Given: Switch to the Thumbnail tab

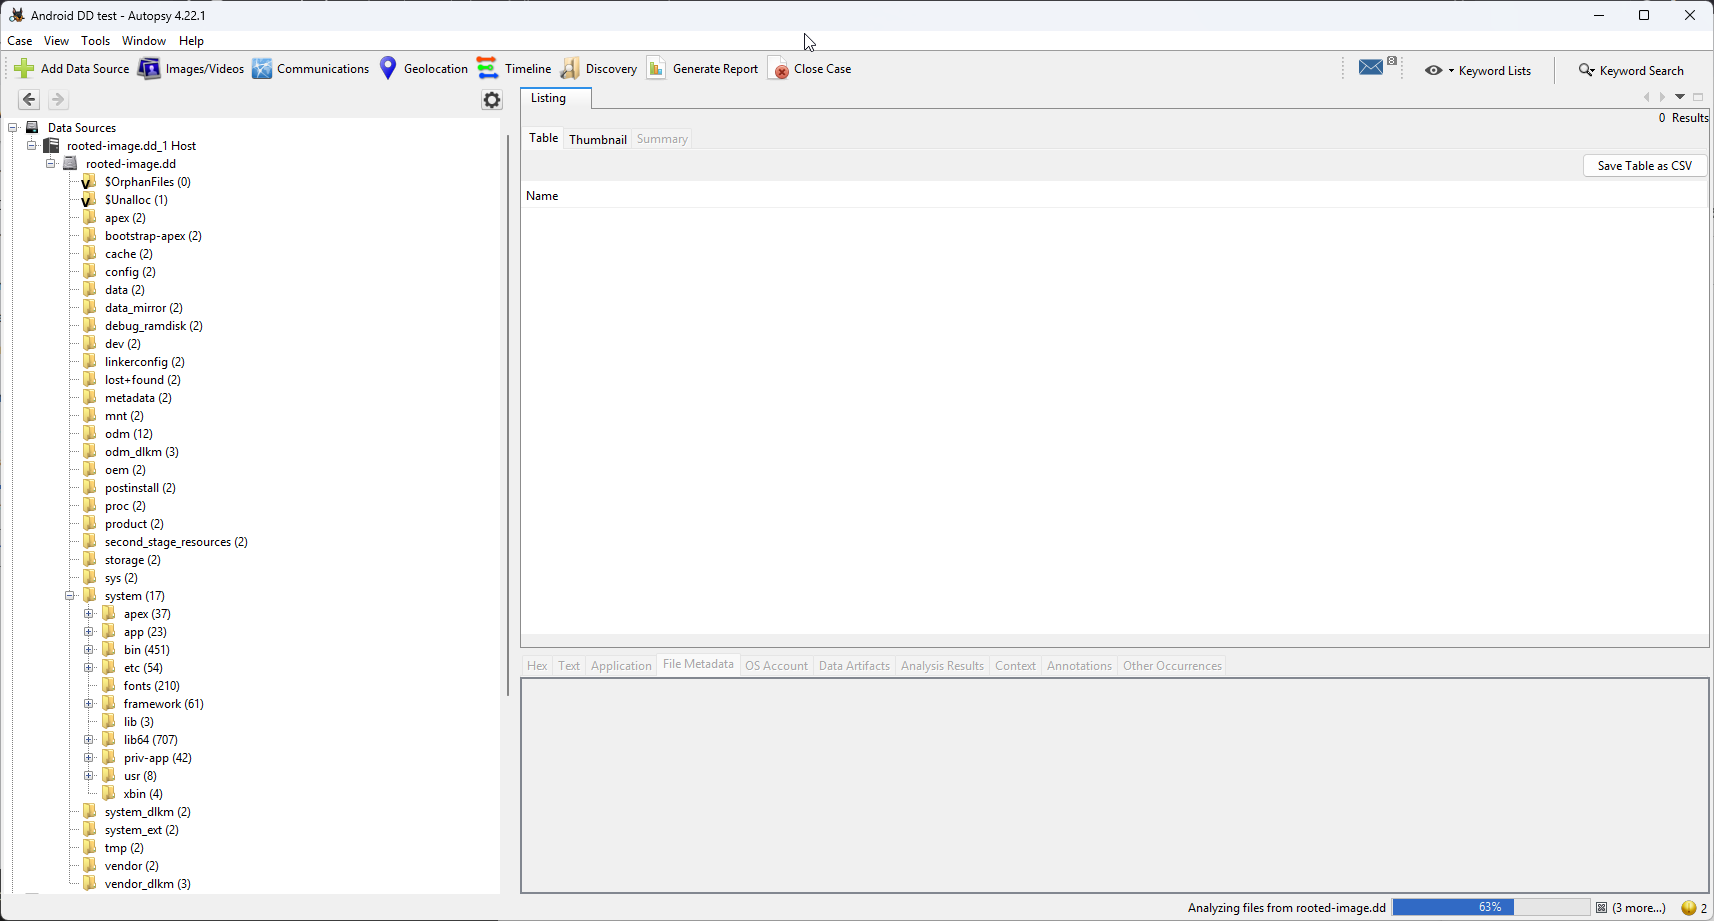Looking at the screenshot, I should (x=597, y=139).
